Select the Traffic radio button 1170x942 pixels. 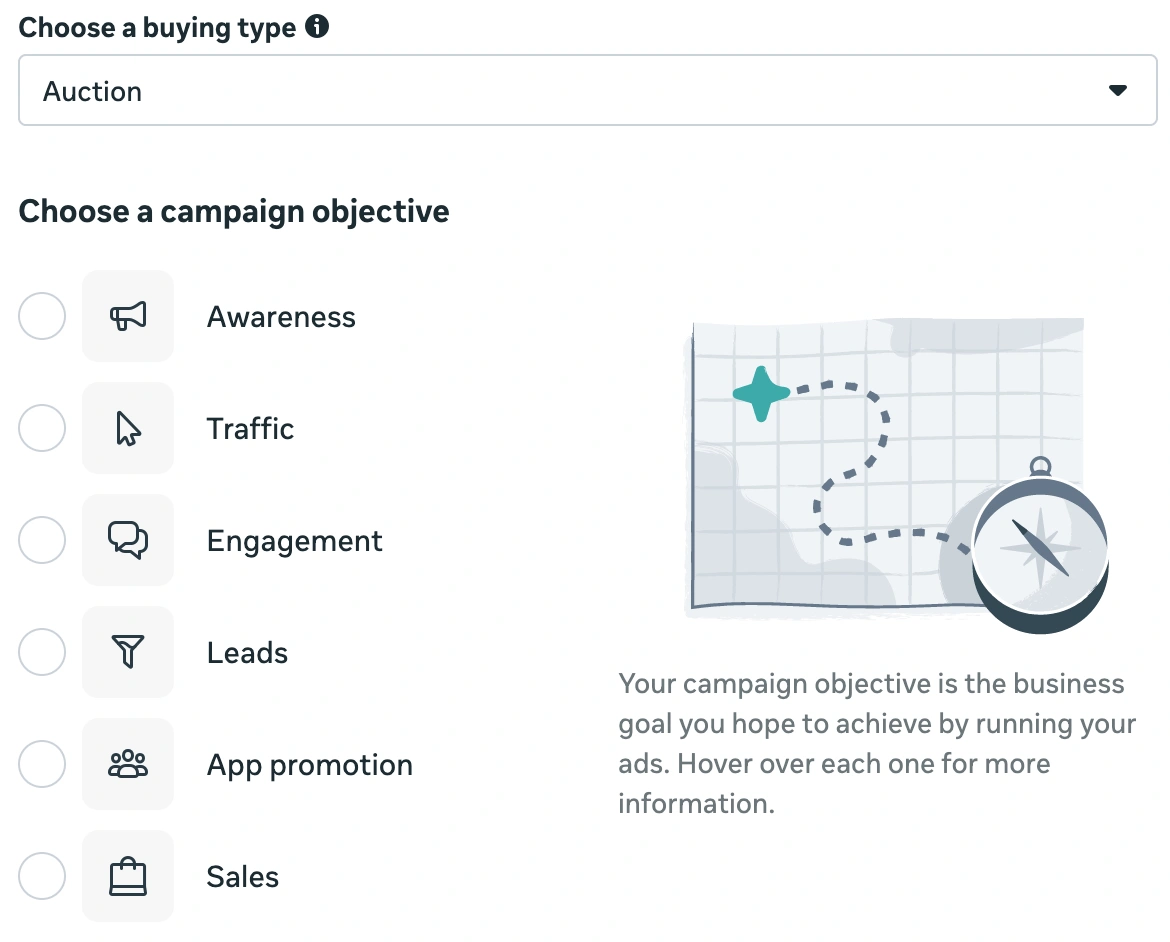pyautogui.click(x=42, y=428)
